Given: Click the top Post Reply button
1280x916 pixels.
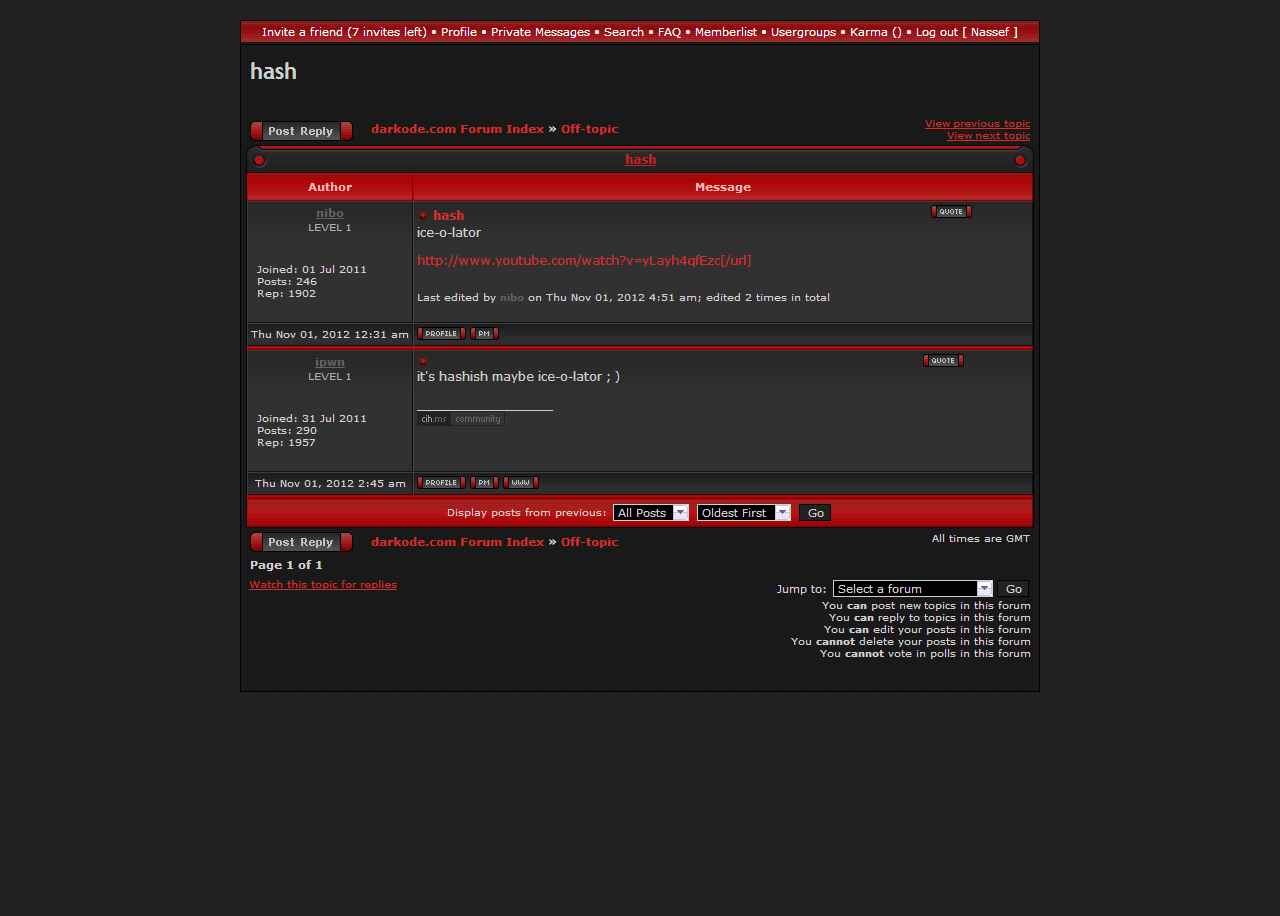Looking at the screenshot, I should [x=301, y=131].
